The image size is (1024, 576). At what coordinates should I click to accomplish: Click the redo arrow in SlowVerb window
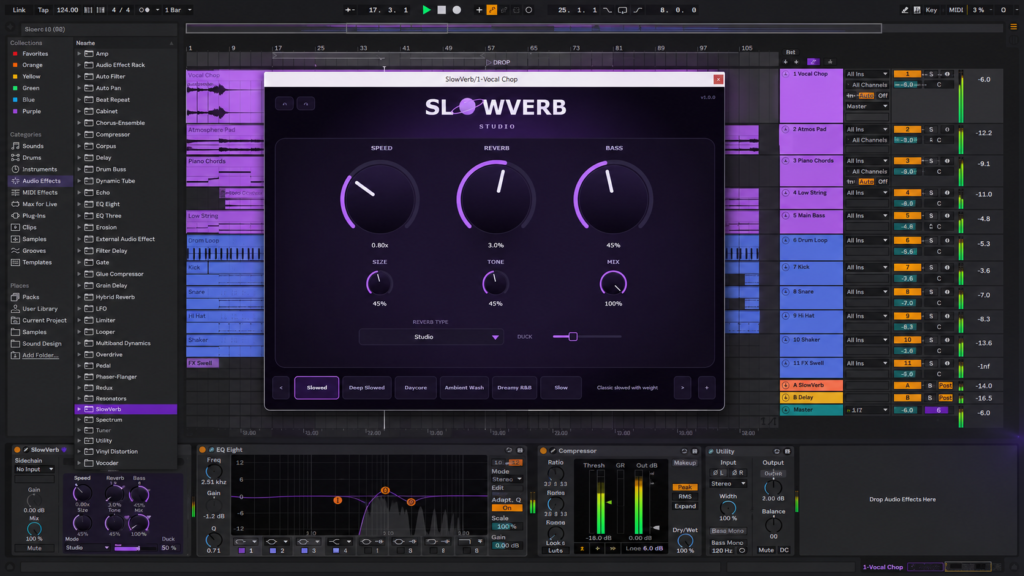(x=306, y=103)
